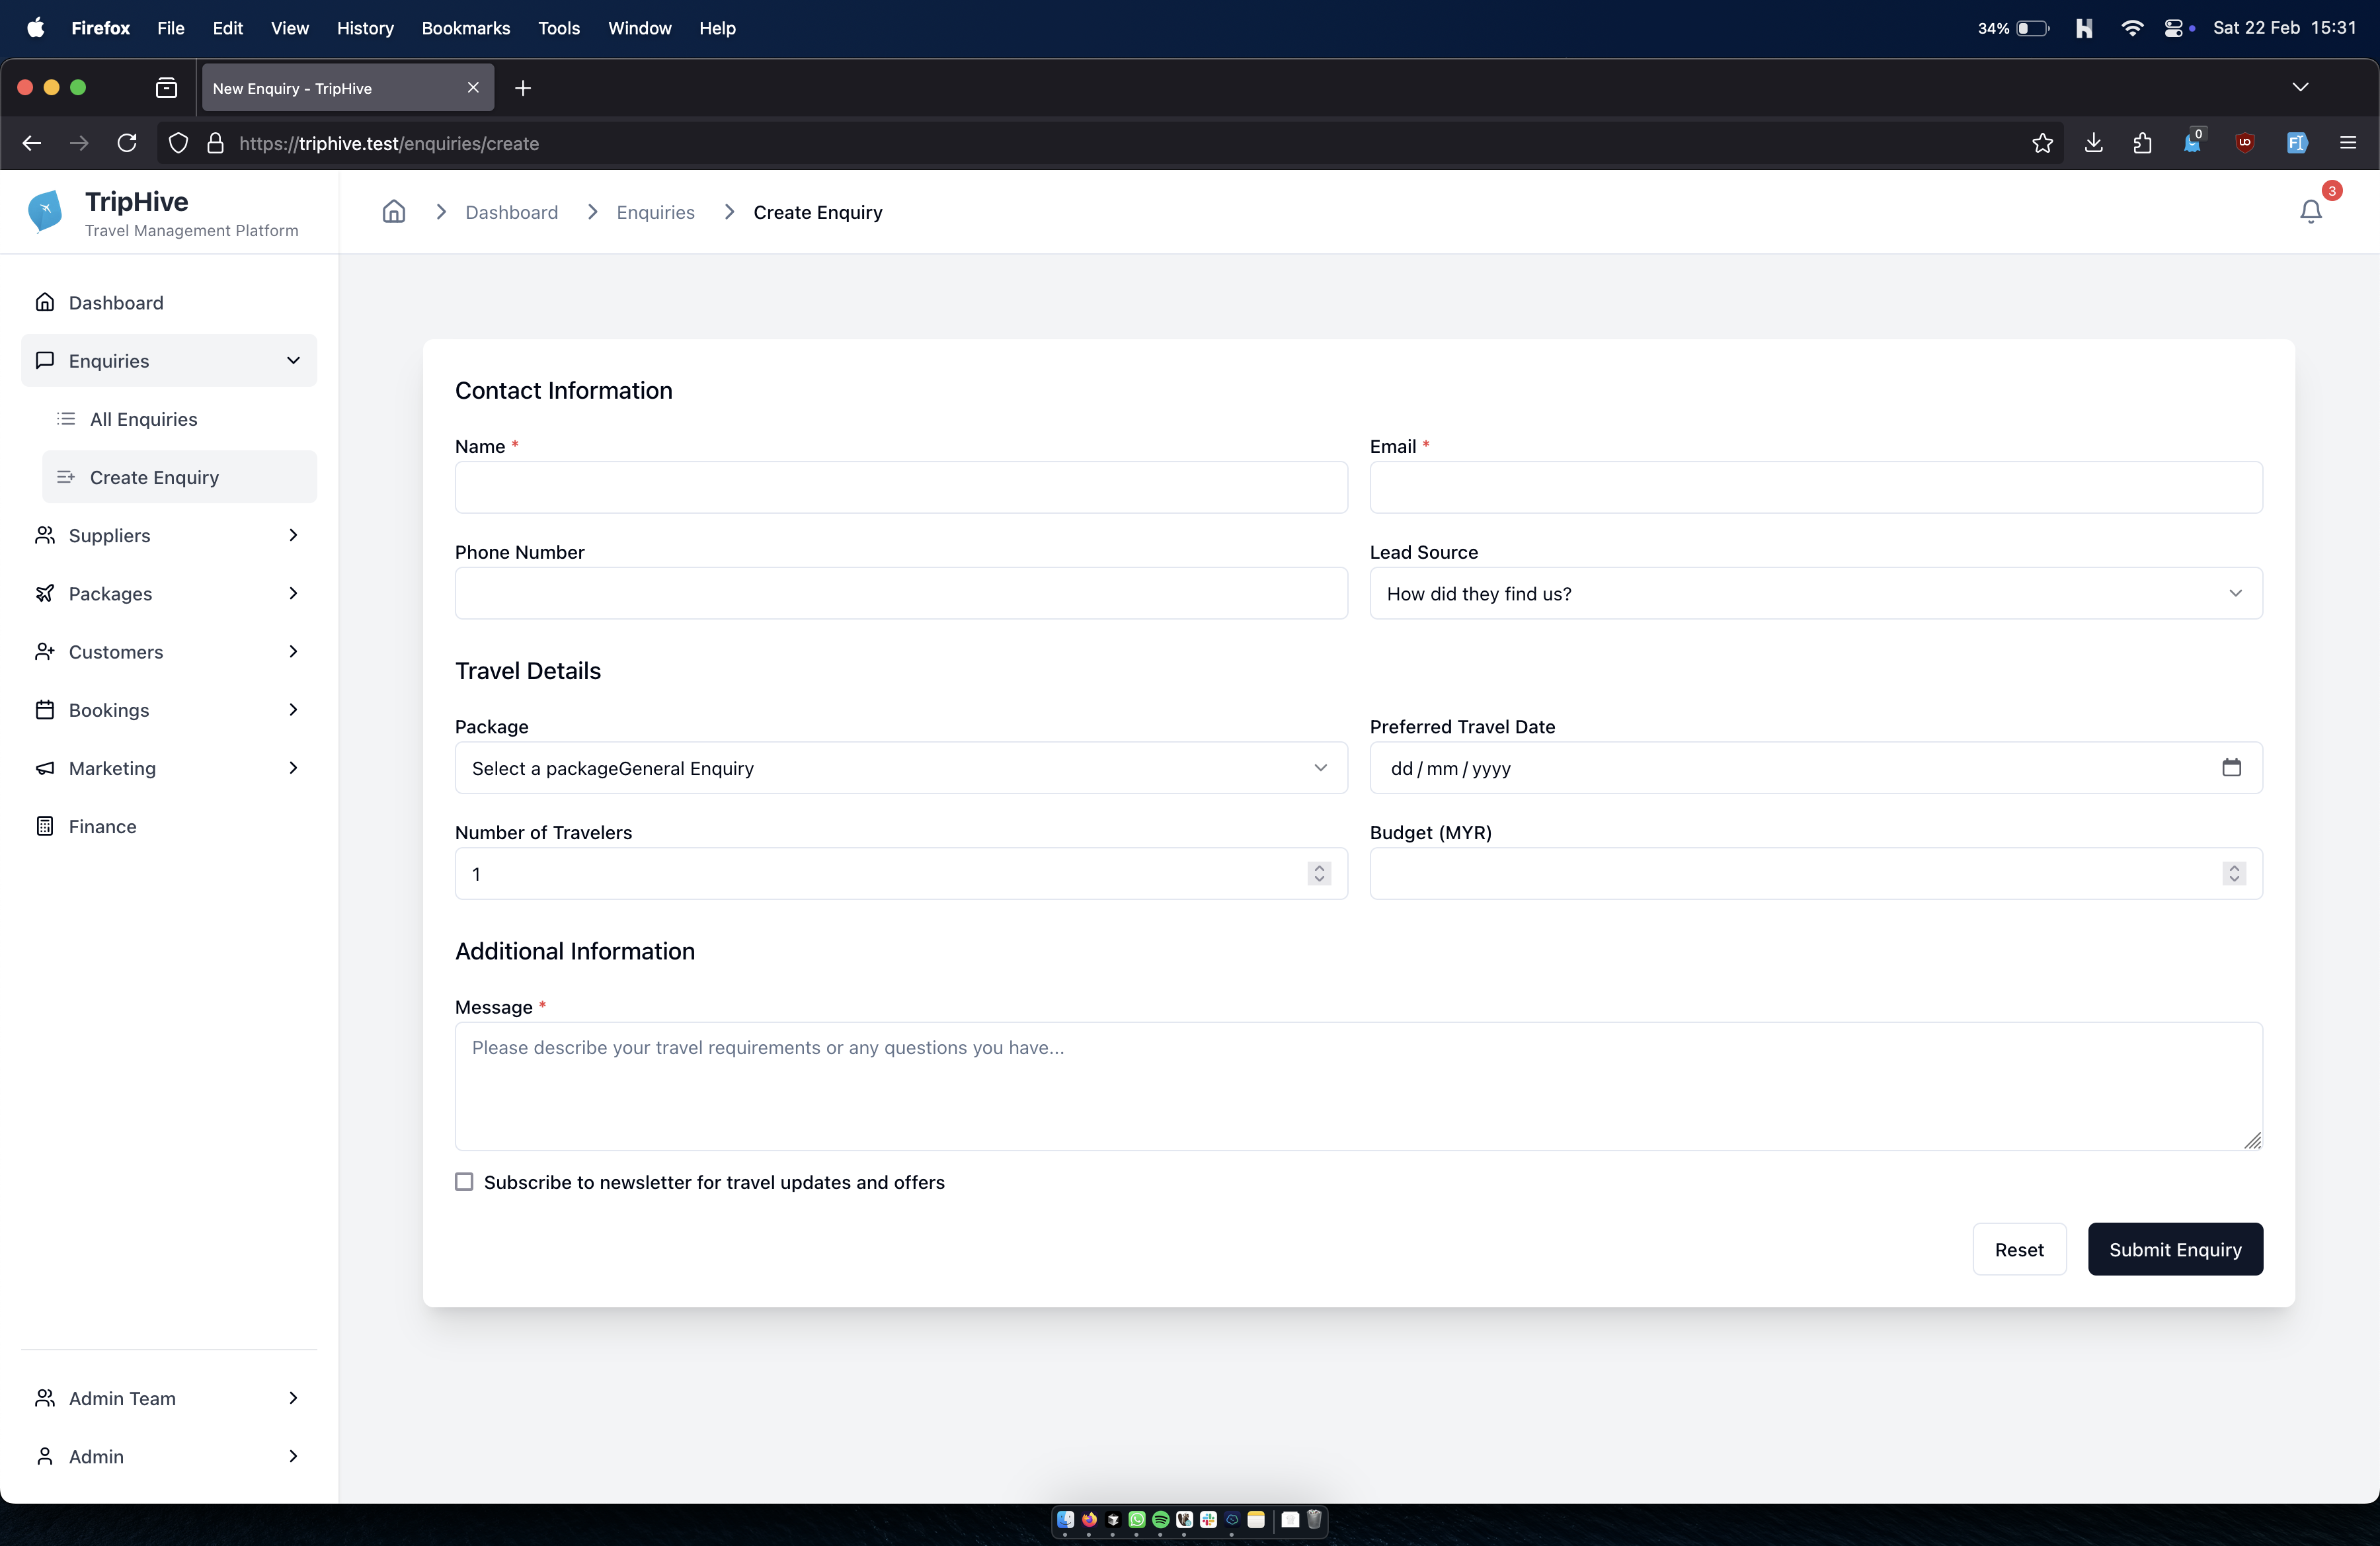
Task: Focus the Name input field
Action: coord(901,487)
